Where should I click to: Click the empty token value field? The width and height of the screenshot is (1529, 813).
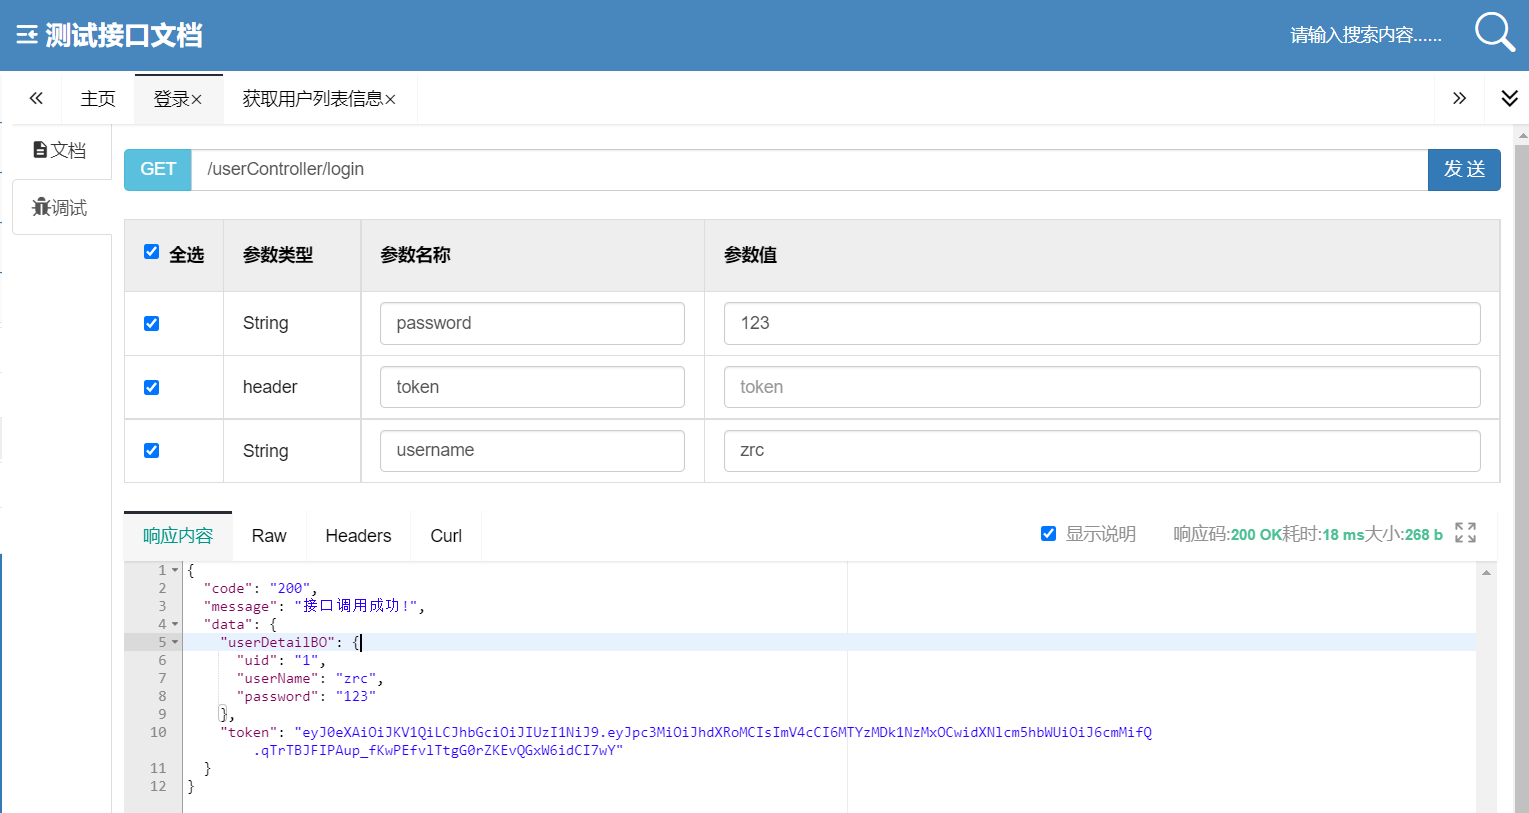click(x=1102, y=387)
